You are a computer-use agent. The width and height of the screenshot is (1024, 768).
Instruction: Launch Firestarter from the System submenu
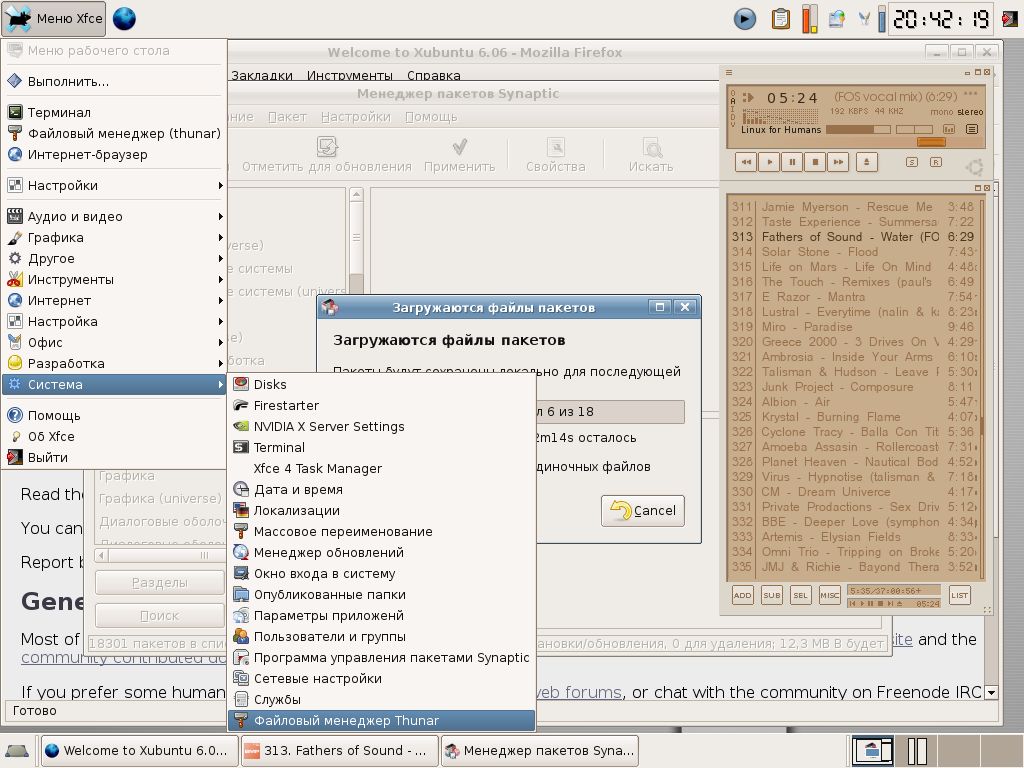(286, 405)
